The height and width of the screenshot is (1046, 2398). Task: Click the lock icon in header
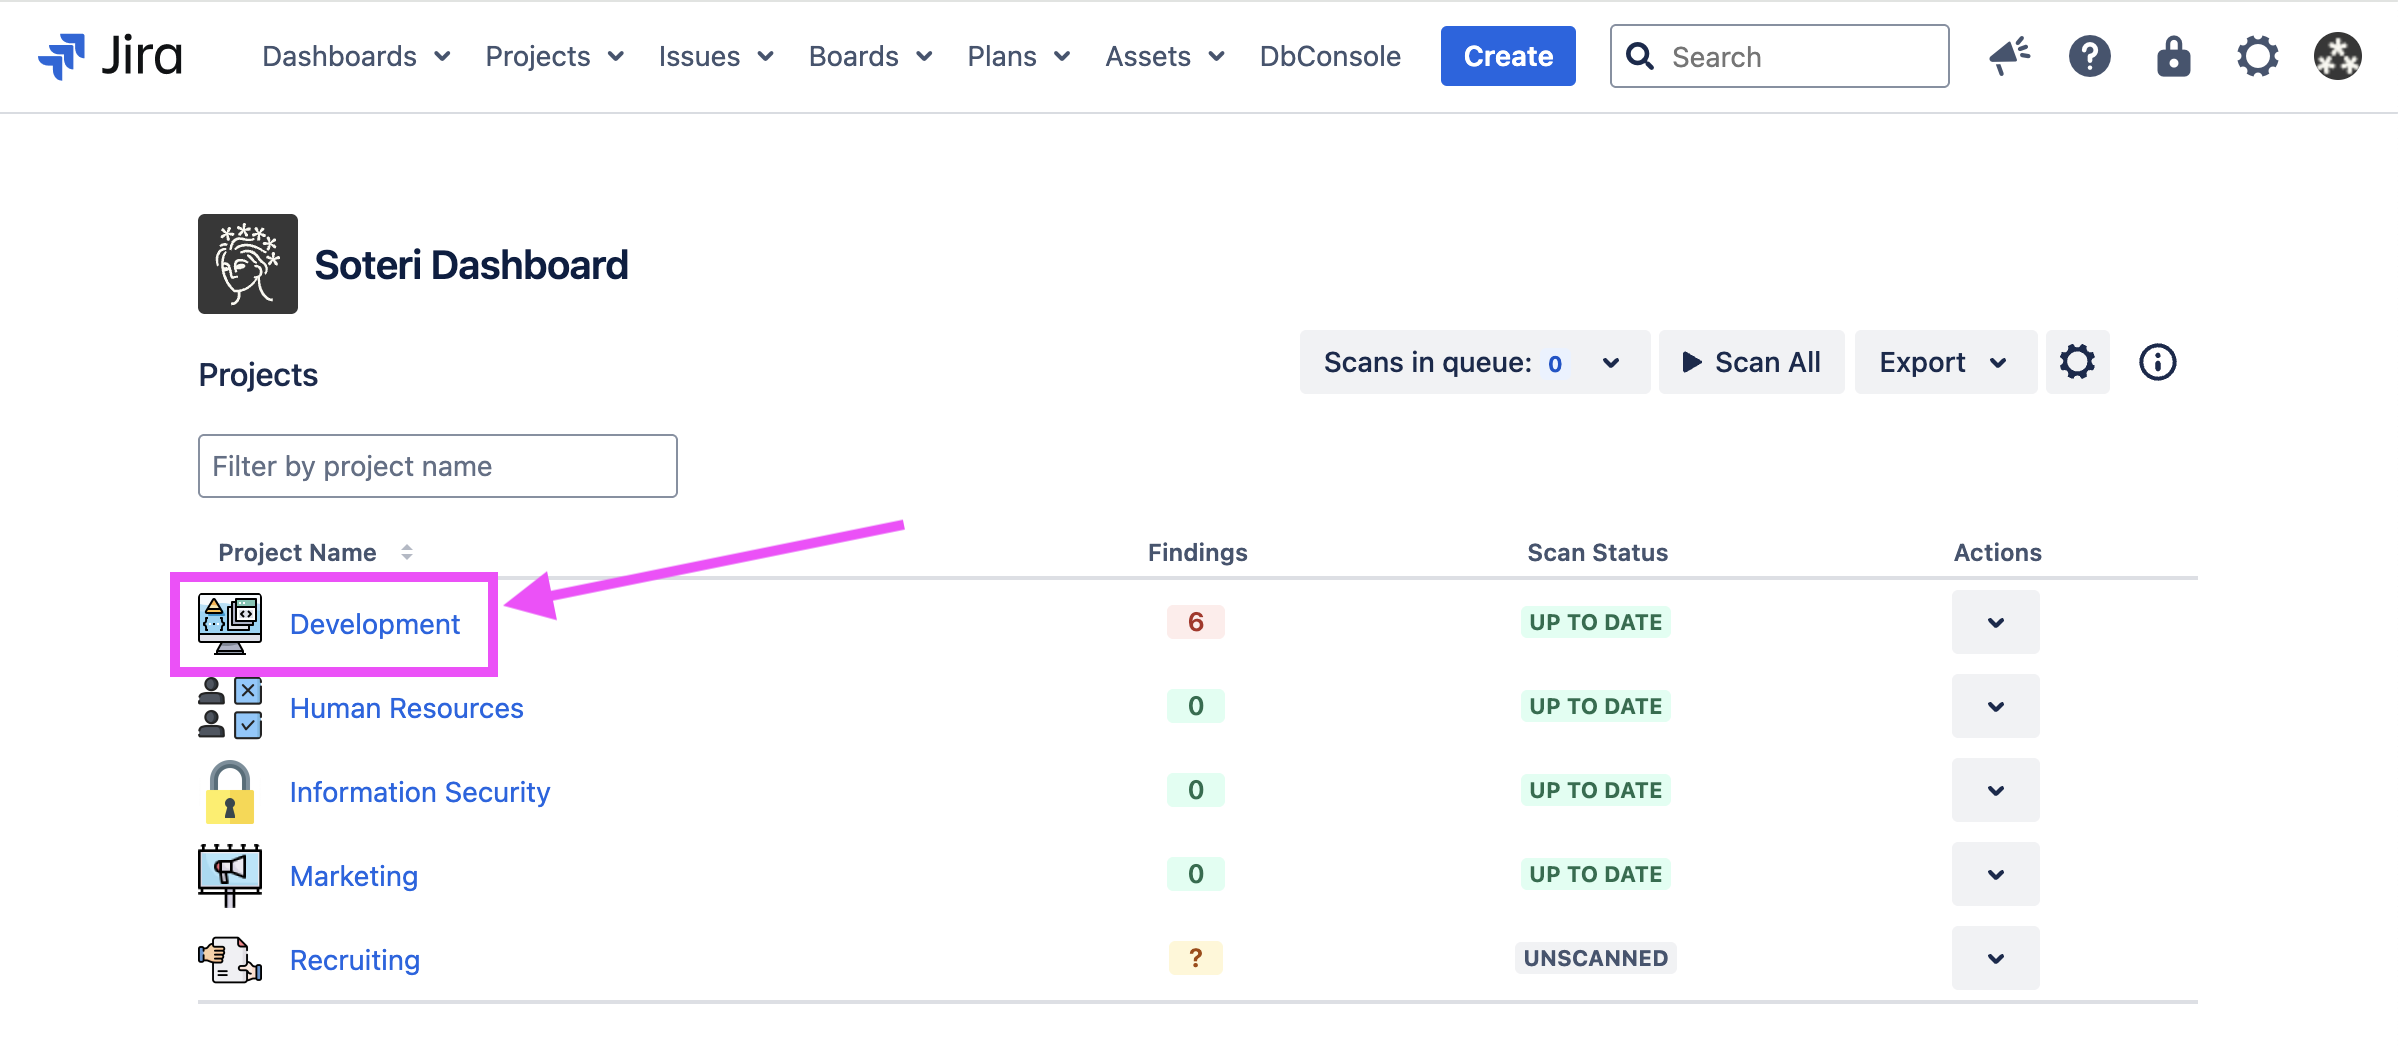(x=2173, y=56)
